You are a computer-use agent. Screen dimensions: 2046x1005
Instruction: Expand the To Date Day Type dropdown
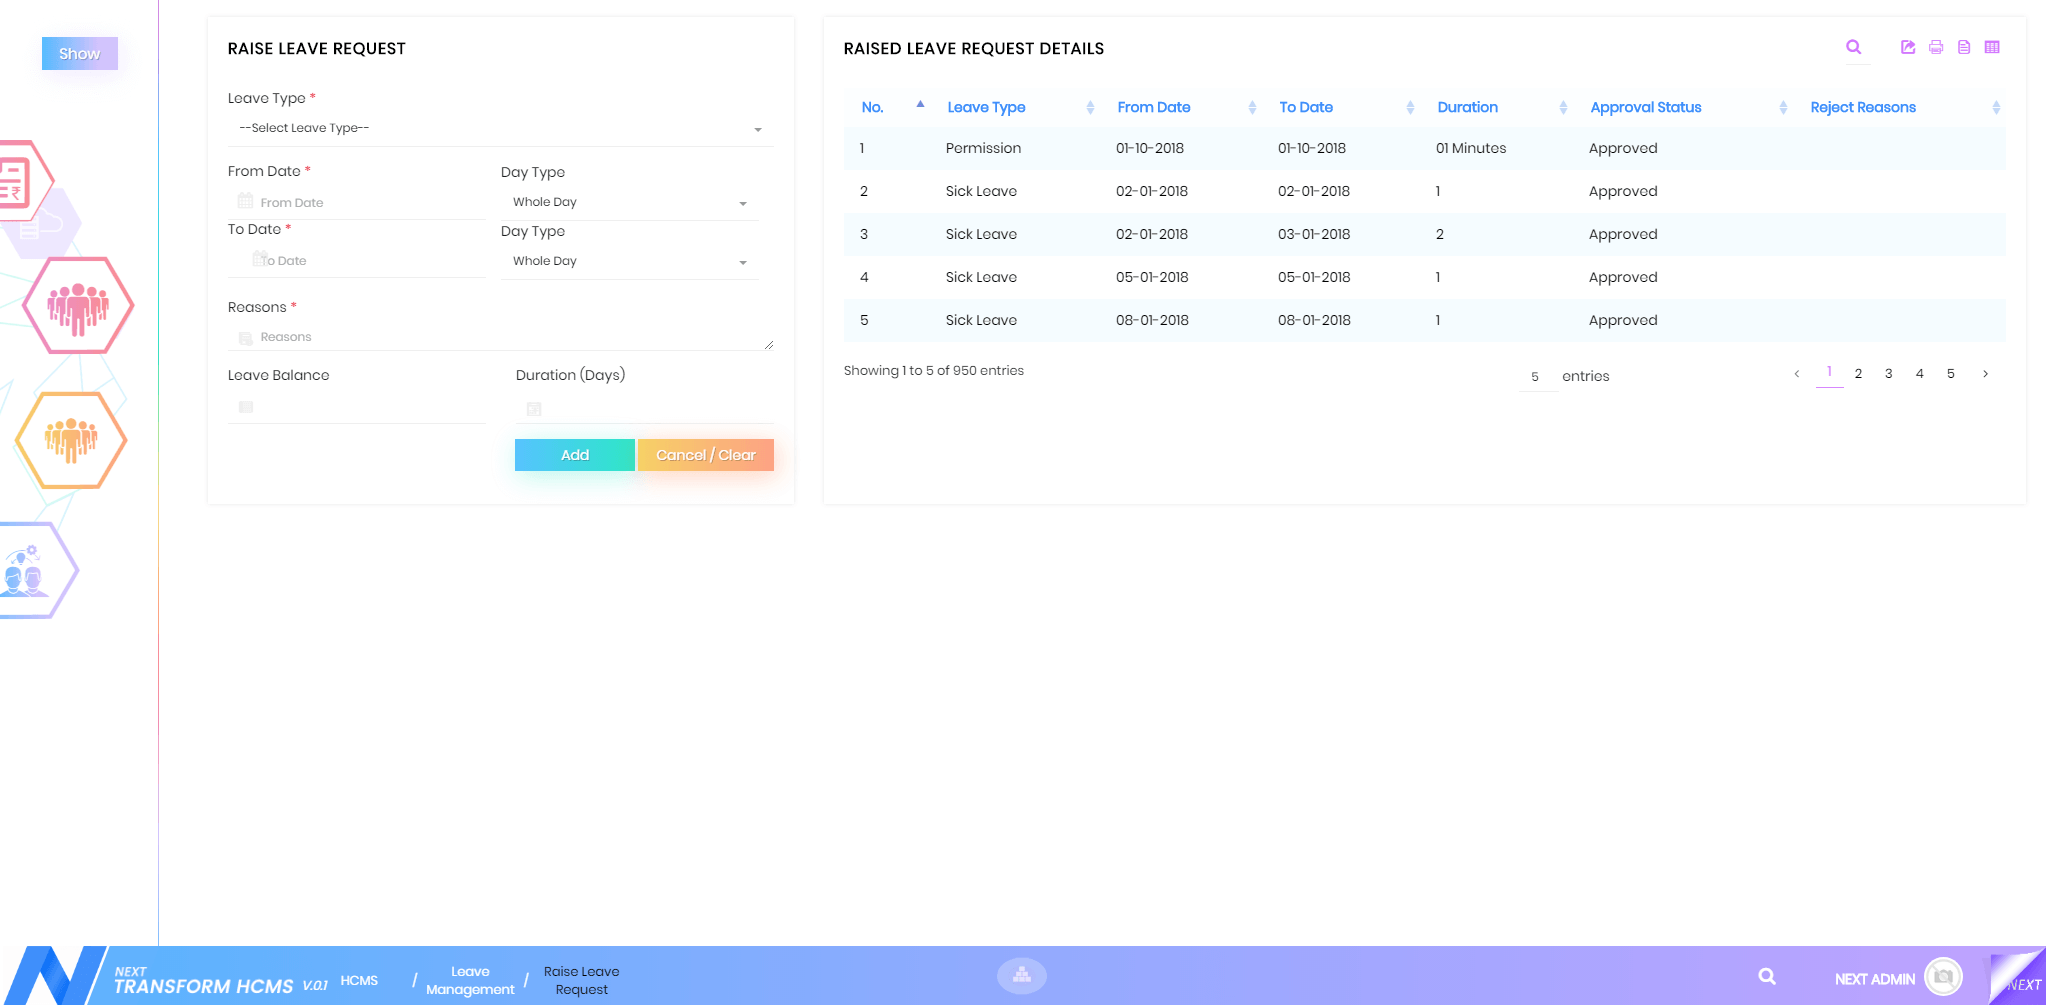629,261
